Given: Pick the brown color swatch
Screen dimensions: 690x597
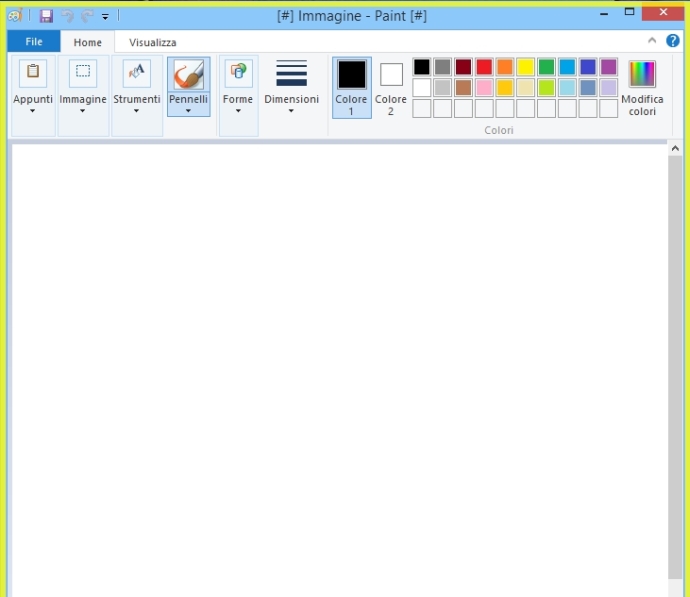Looking at the screenshot, I should (x=463, y=88).
